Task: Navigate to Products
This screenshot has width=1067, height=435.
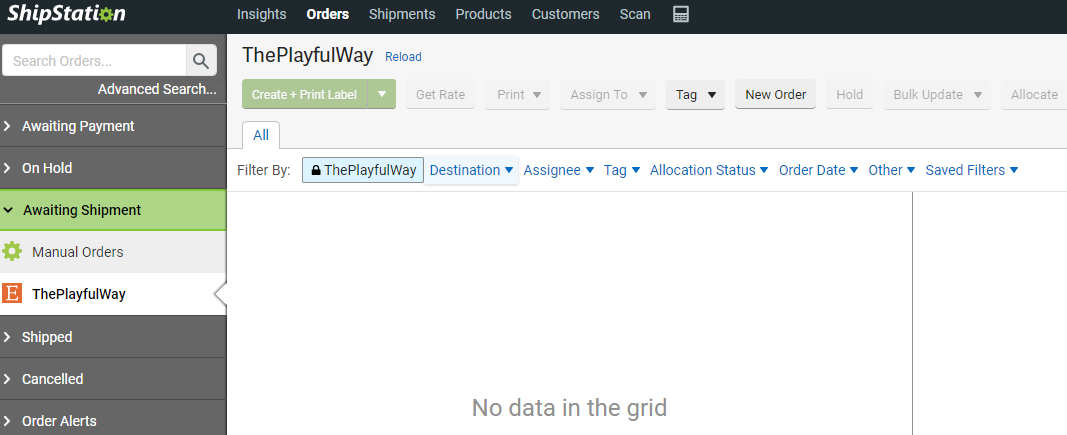Action: pos(483,14)
